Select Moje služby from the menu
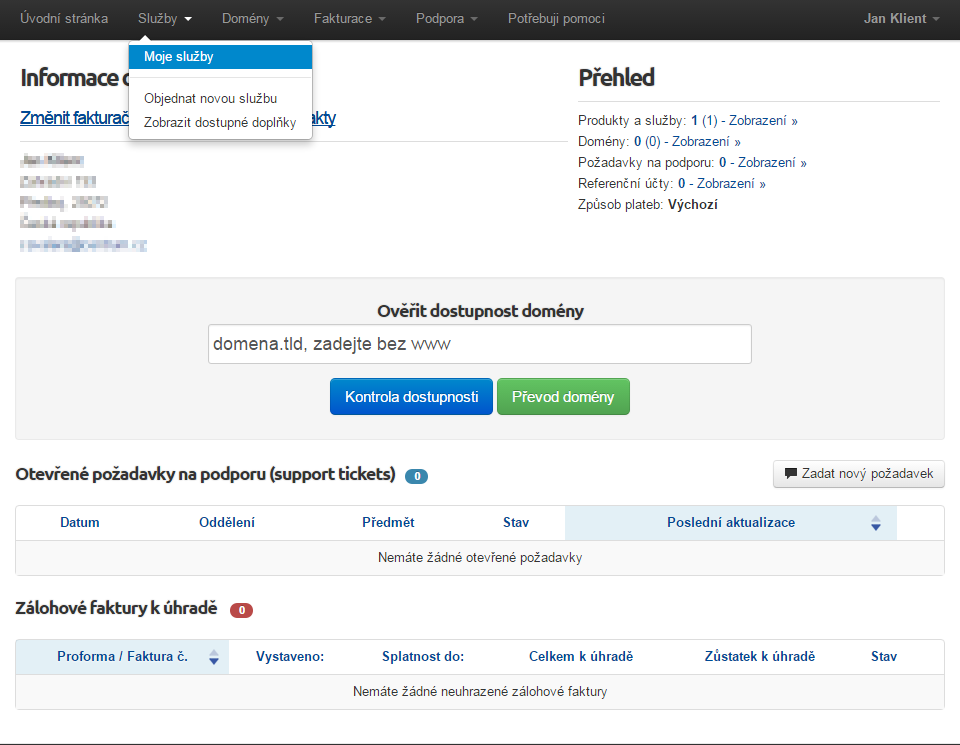960x745 pixels. point(179,57)
